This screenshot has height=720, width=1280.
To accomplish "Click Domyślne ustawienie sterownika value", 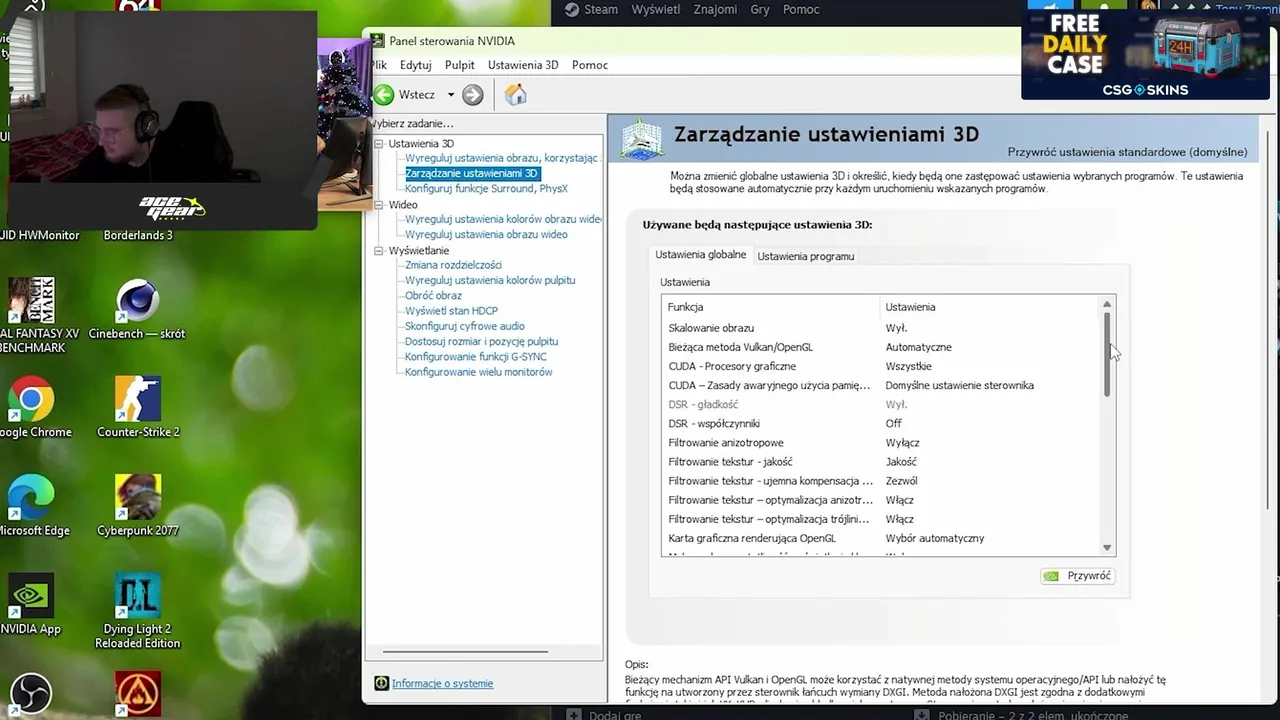I will [x=960, y=385].
